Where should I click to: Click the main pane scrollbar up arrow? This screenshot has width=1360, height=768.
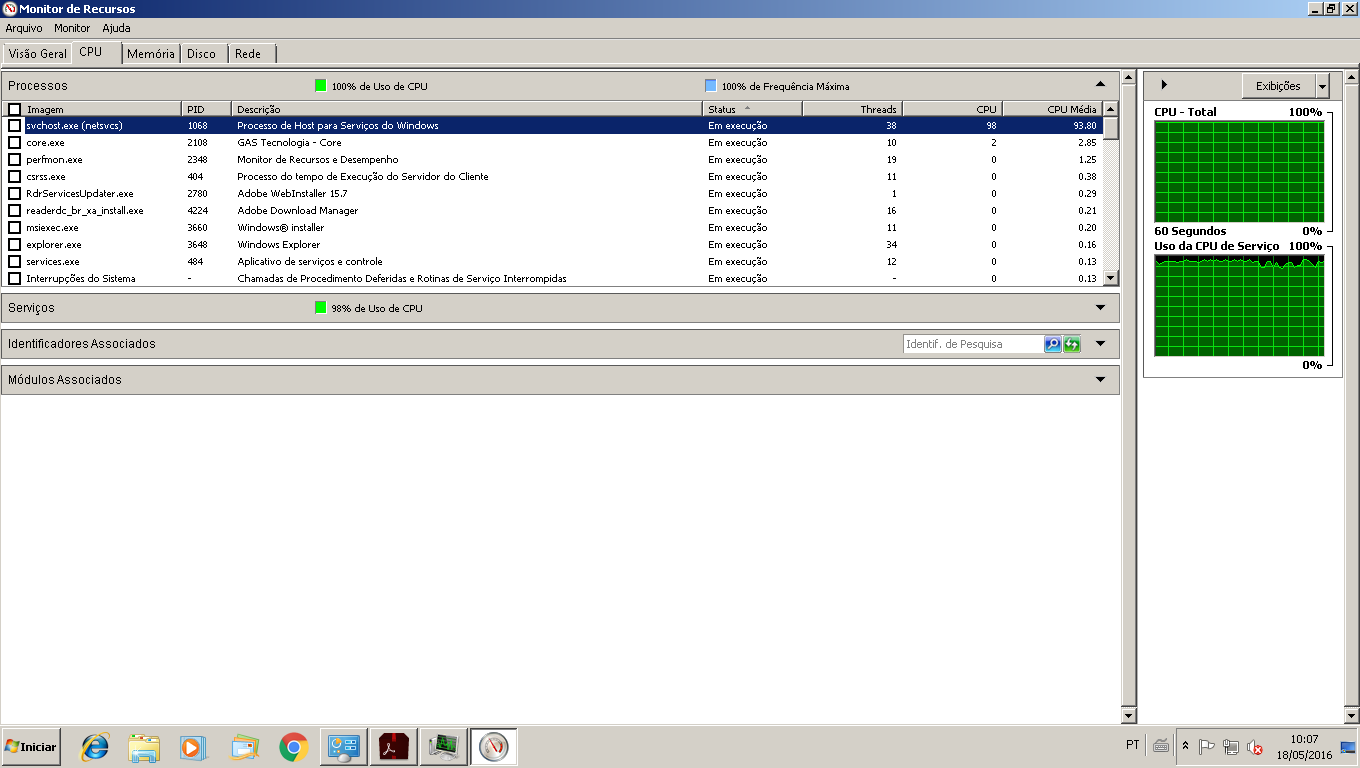pyautogui.click(x=1129, y=78)
